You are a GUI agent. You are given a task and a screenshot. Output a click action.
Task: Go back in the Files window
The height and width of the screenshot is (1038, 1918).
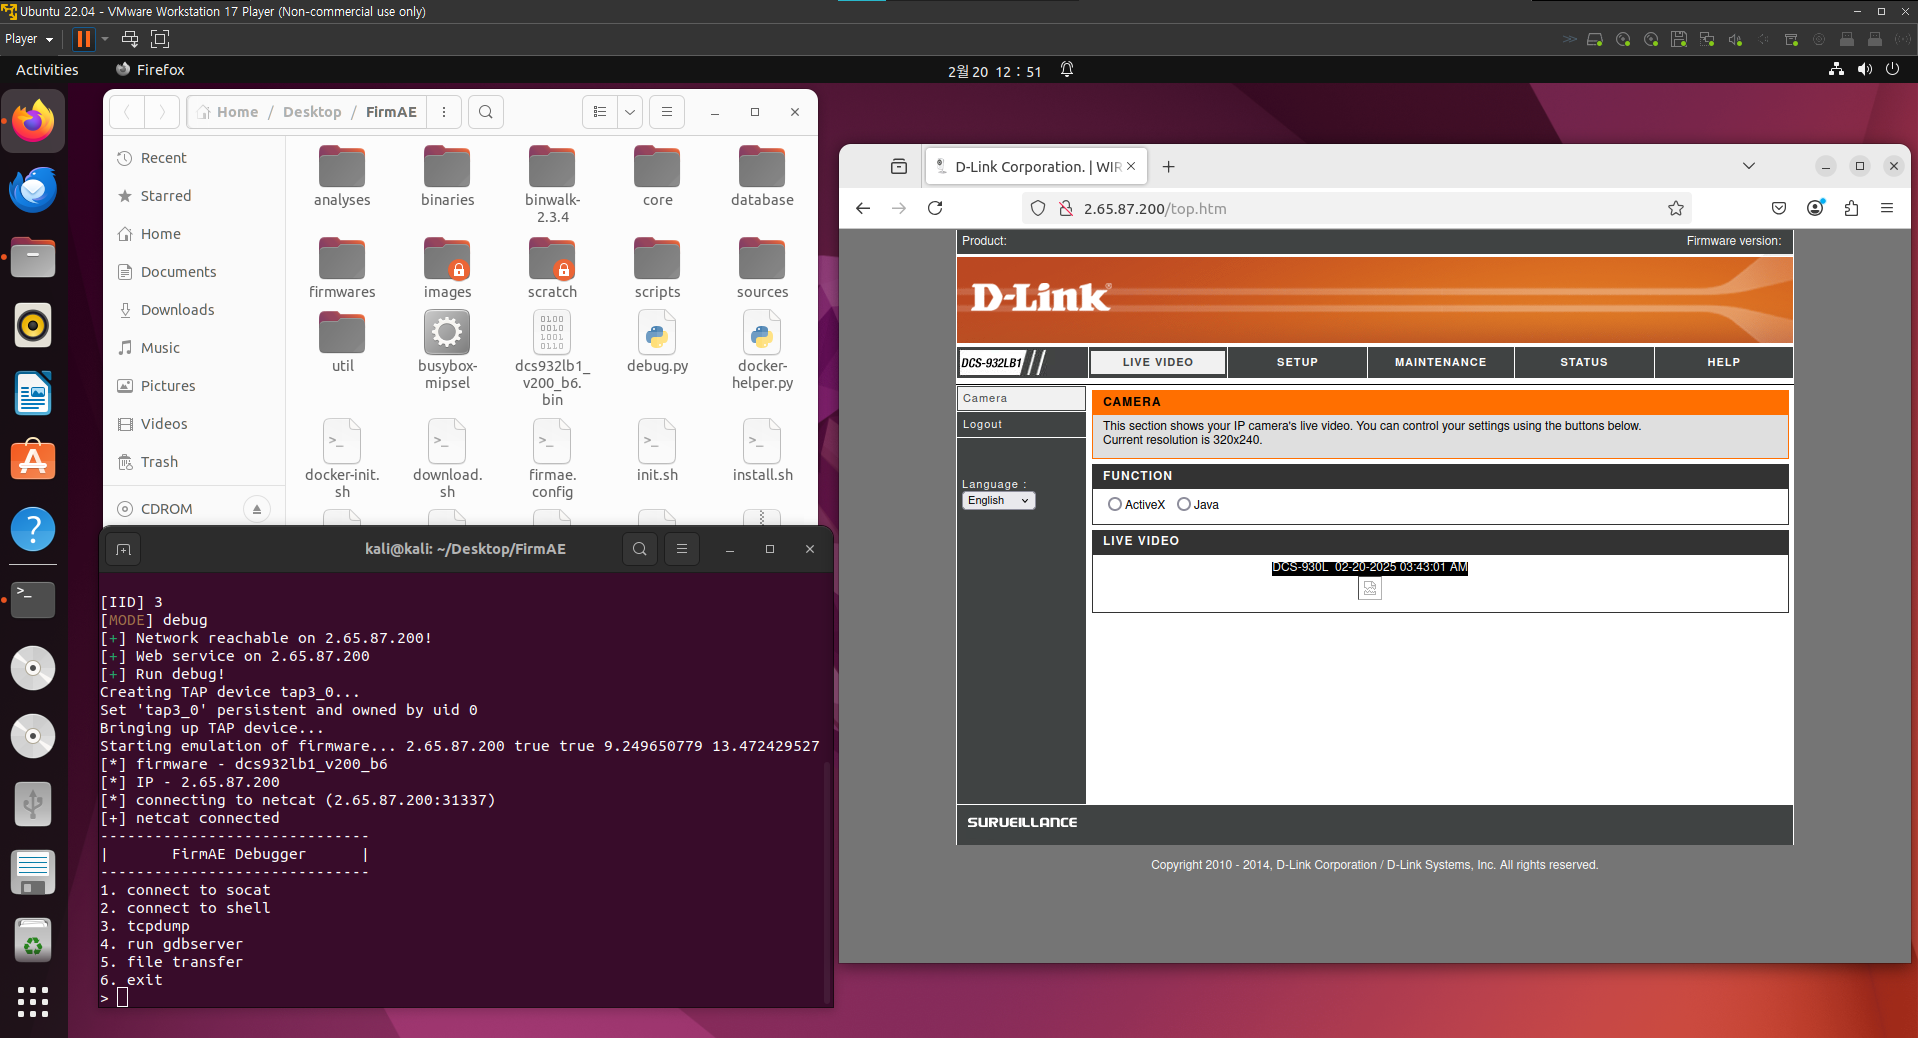click(x=127, y=112)
